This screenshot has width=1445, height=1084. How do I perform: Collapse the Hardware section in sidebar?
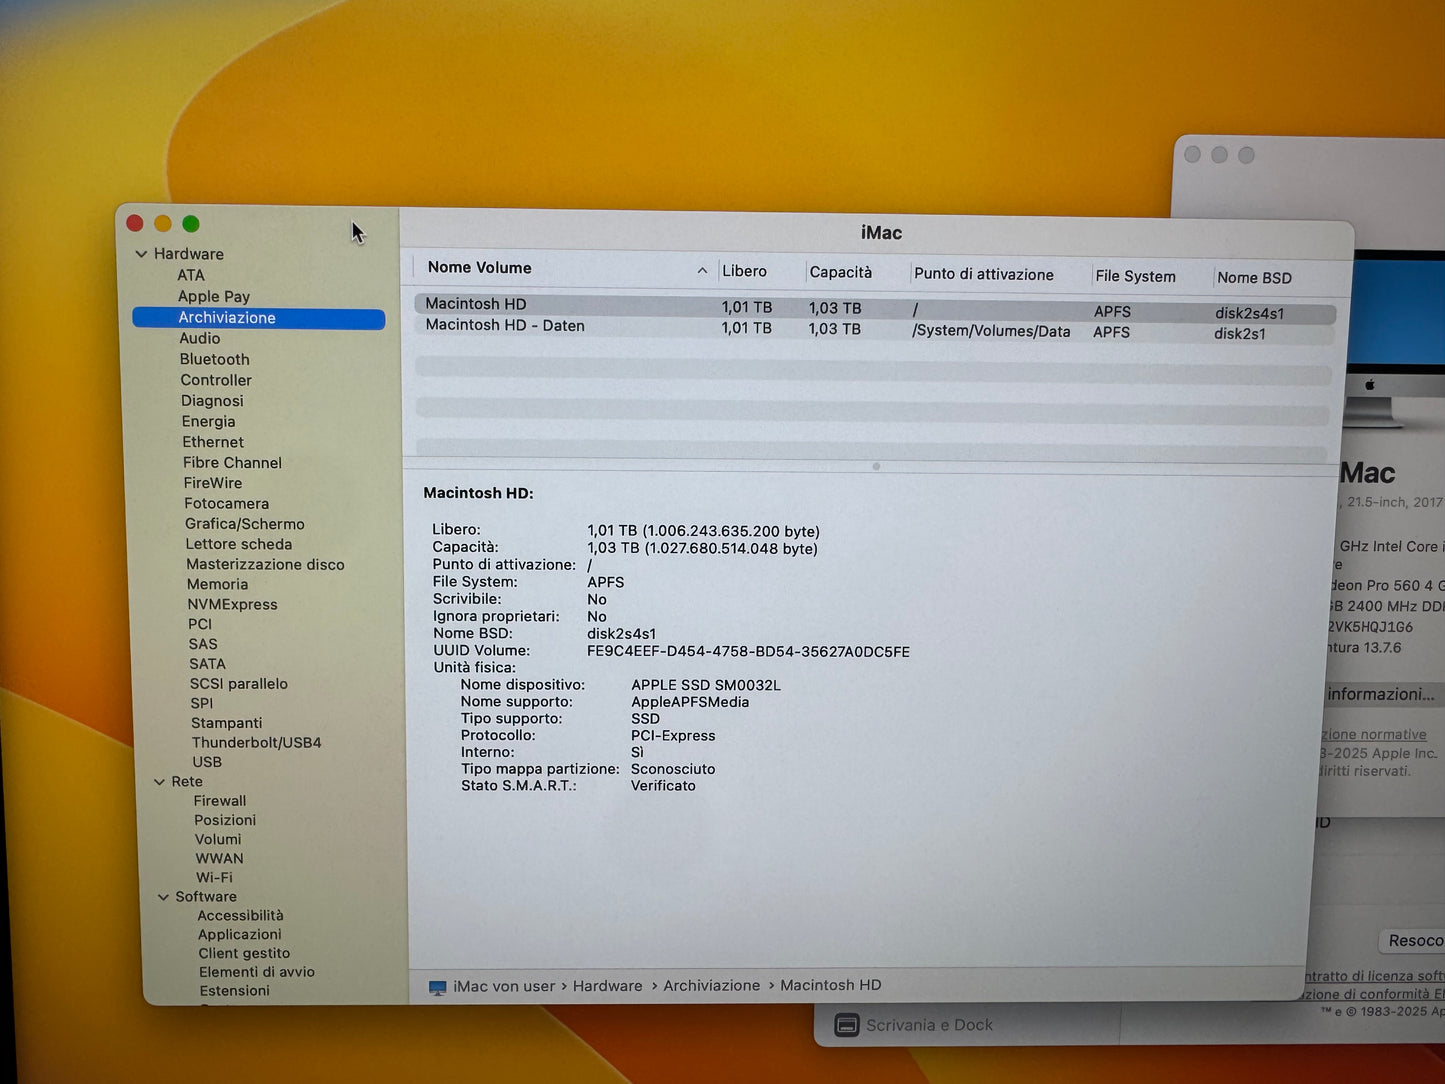142,254
